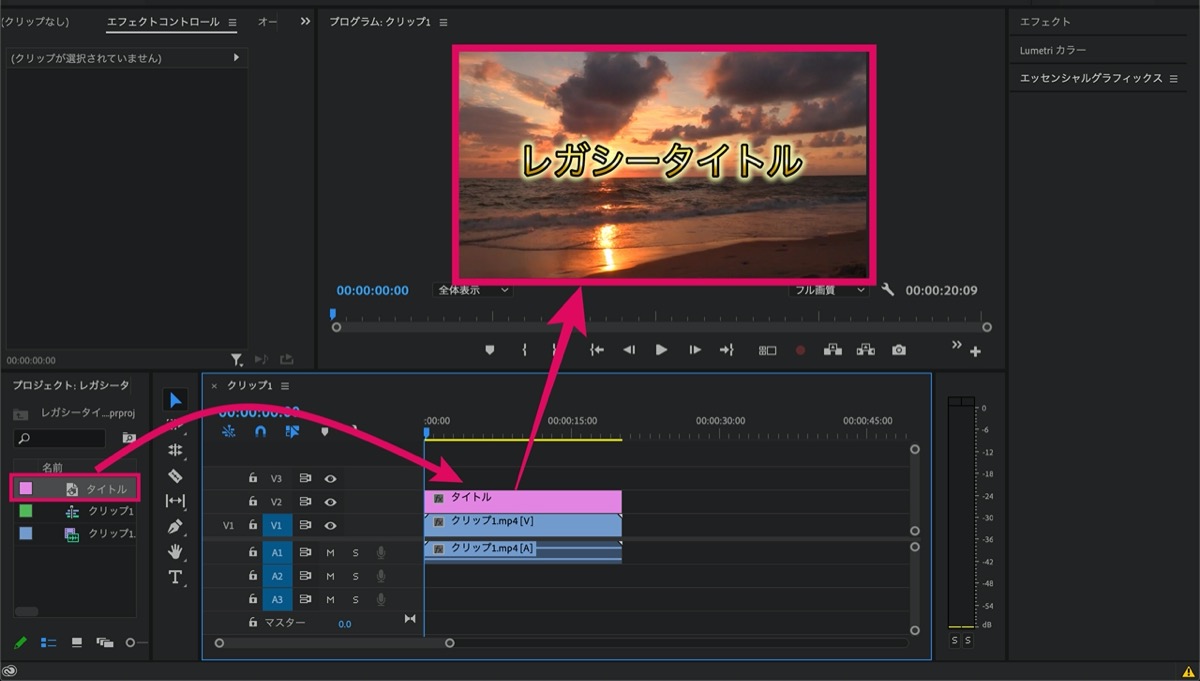
Task: Click the Mark In brace button
Action: [x=524, y=350]
